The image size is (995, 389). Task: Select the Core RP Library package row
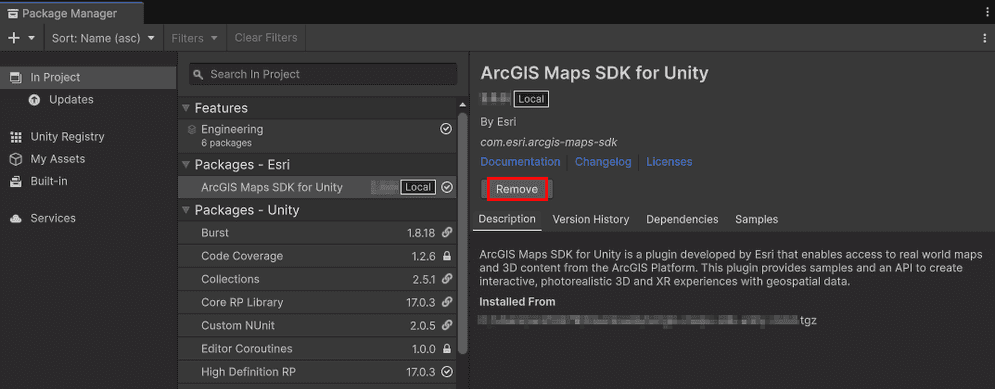coord(317,303)
